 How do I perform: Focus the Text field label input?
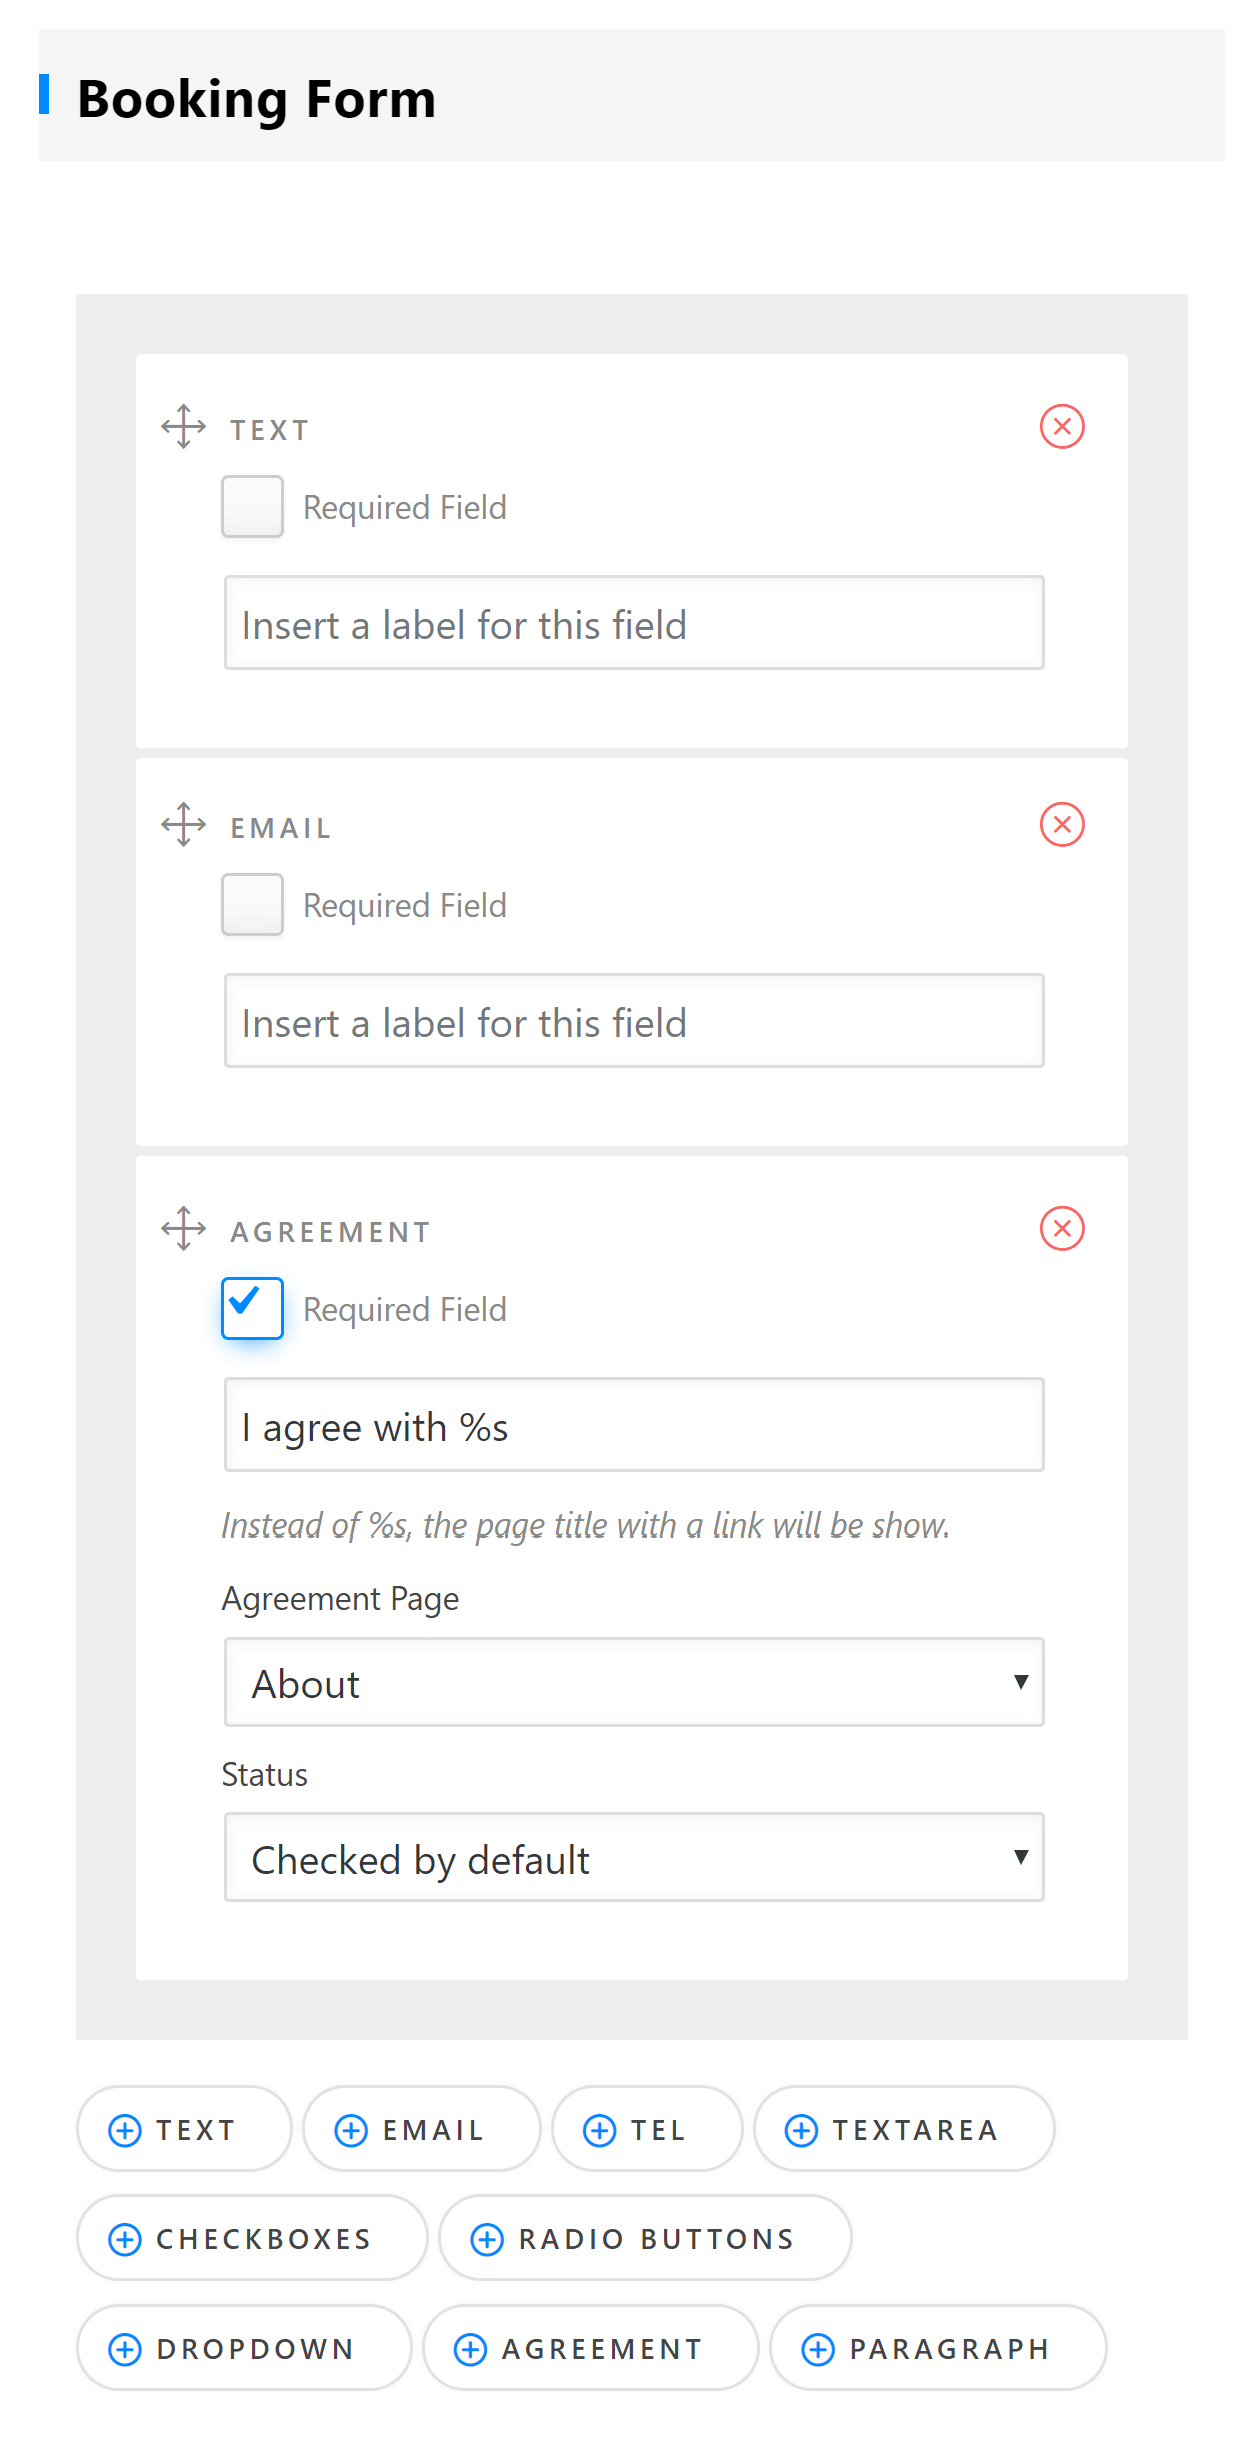[634, 623]
